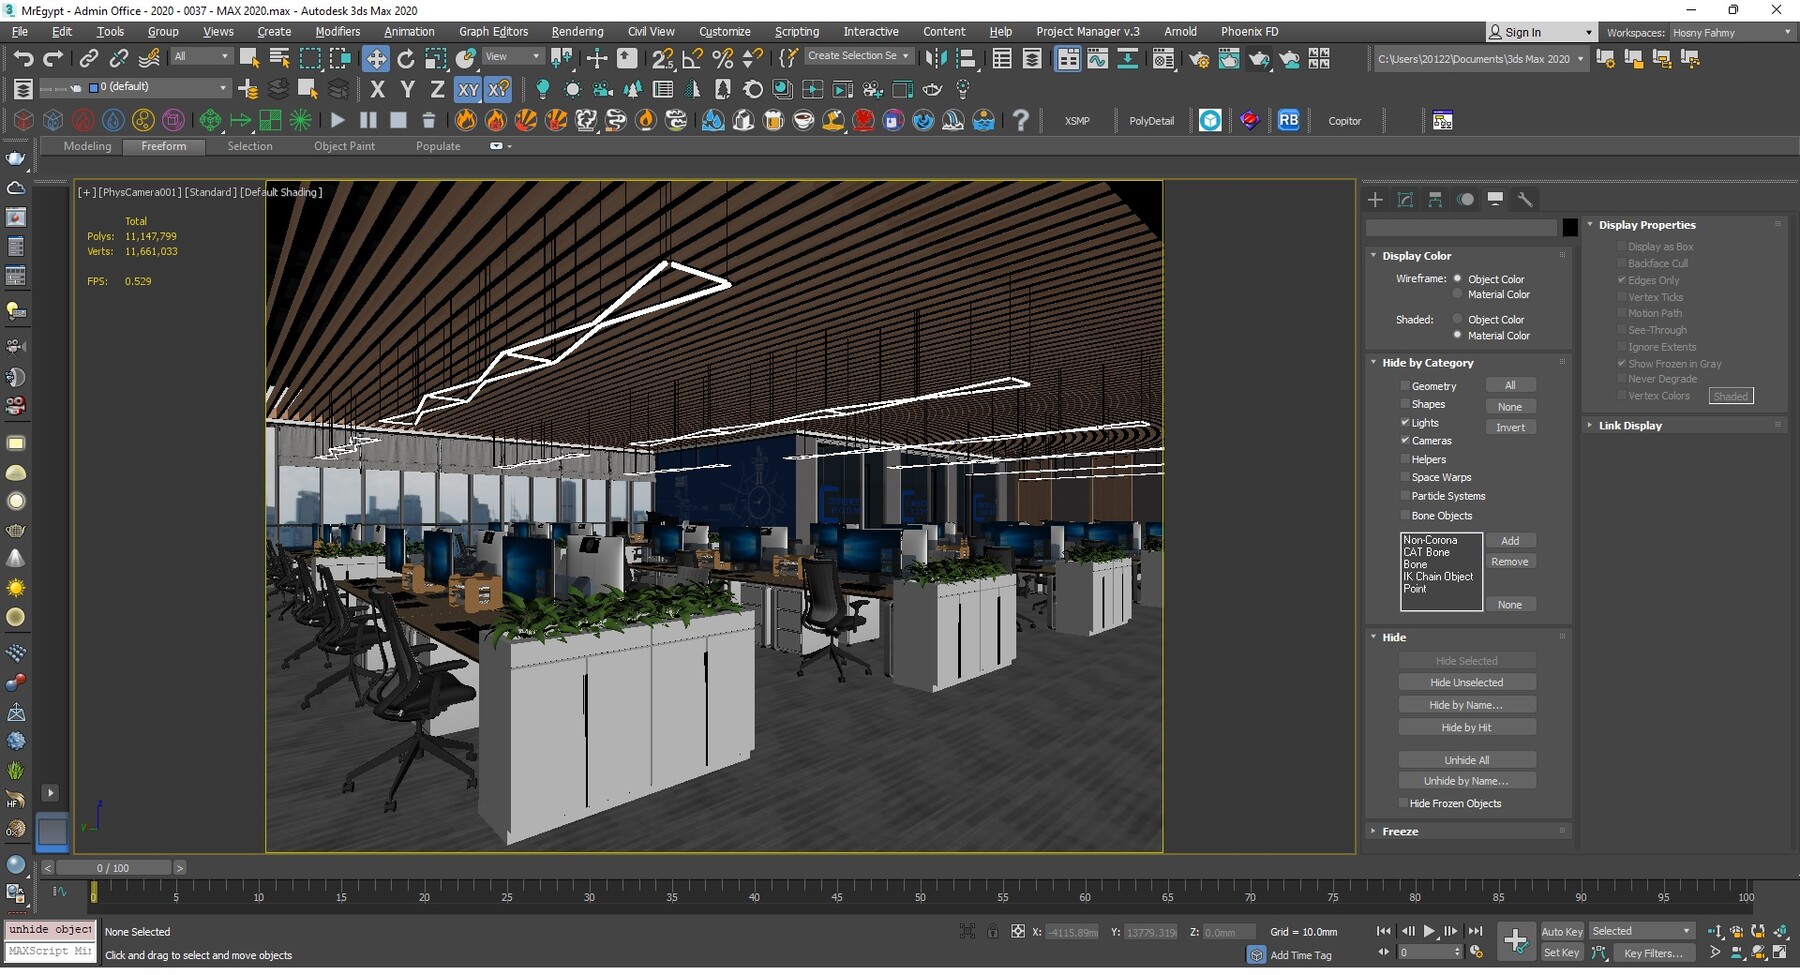Open Render Setup via the teapot icon

[x=1199, y=60]
